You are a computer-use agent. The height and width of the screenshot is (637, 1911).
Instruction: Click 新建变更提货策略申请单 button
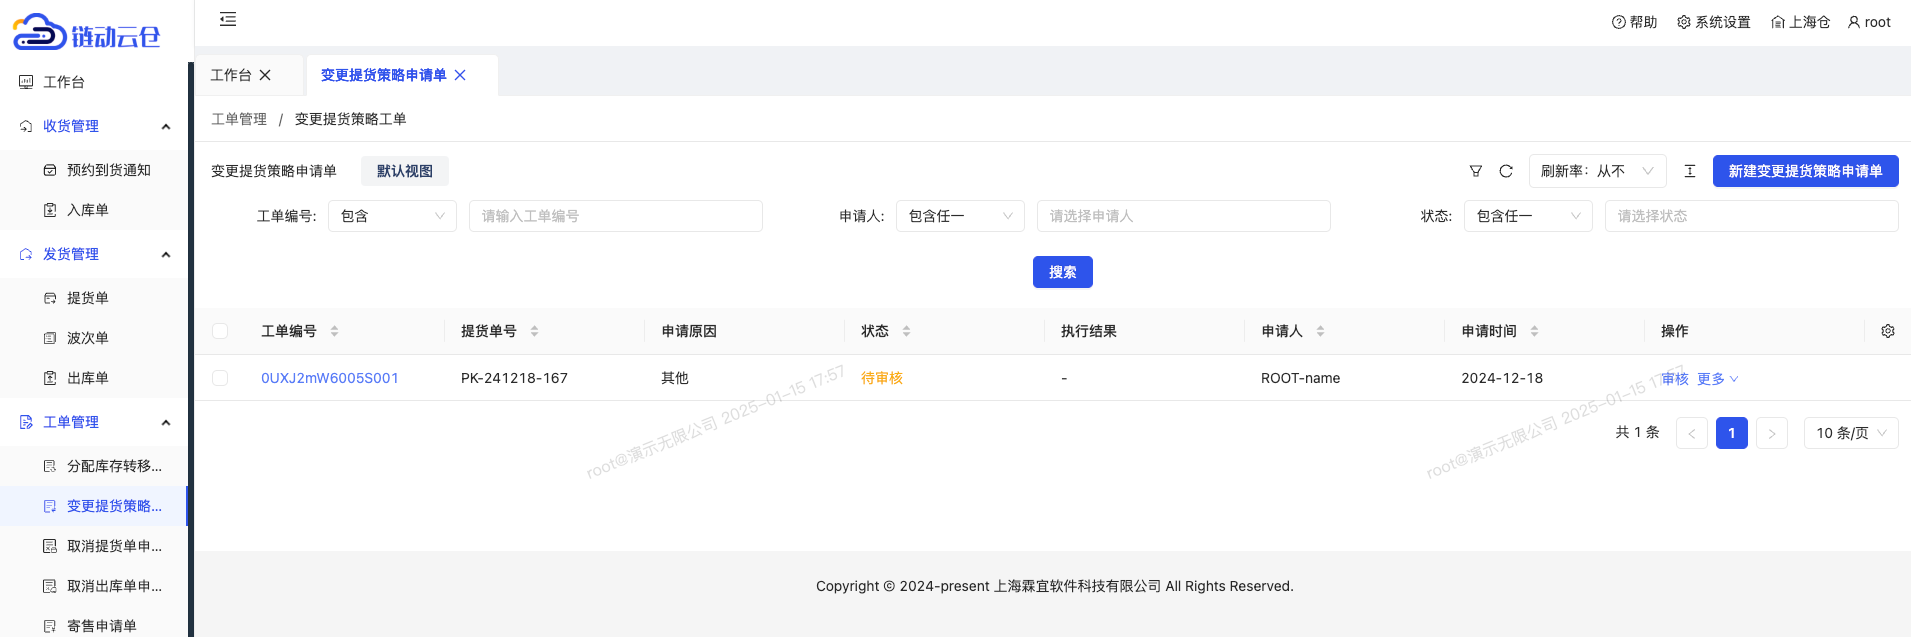(x=1804, y=171)
